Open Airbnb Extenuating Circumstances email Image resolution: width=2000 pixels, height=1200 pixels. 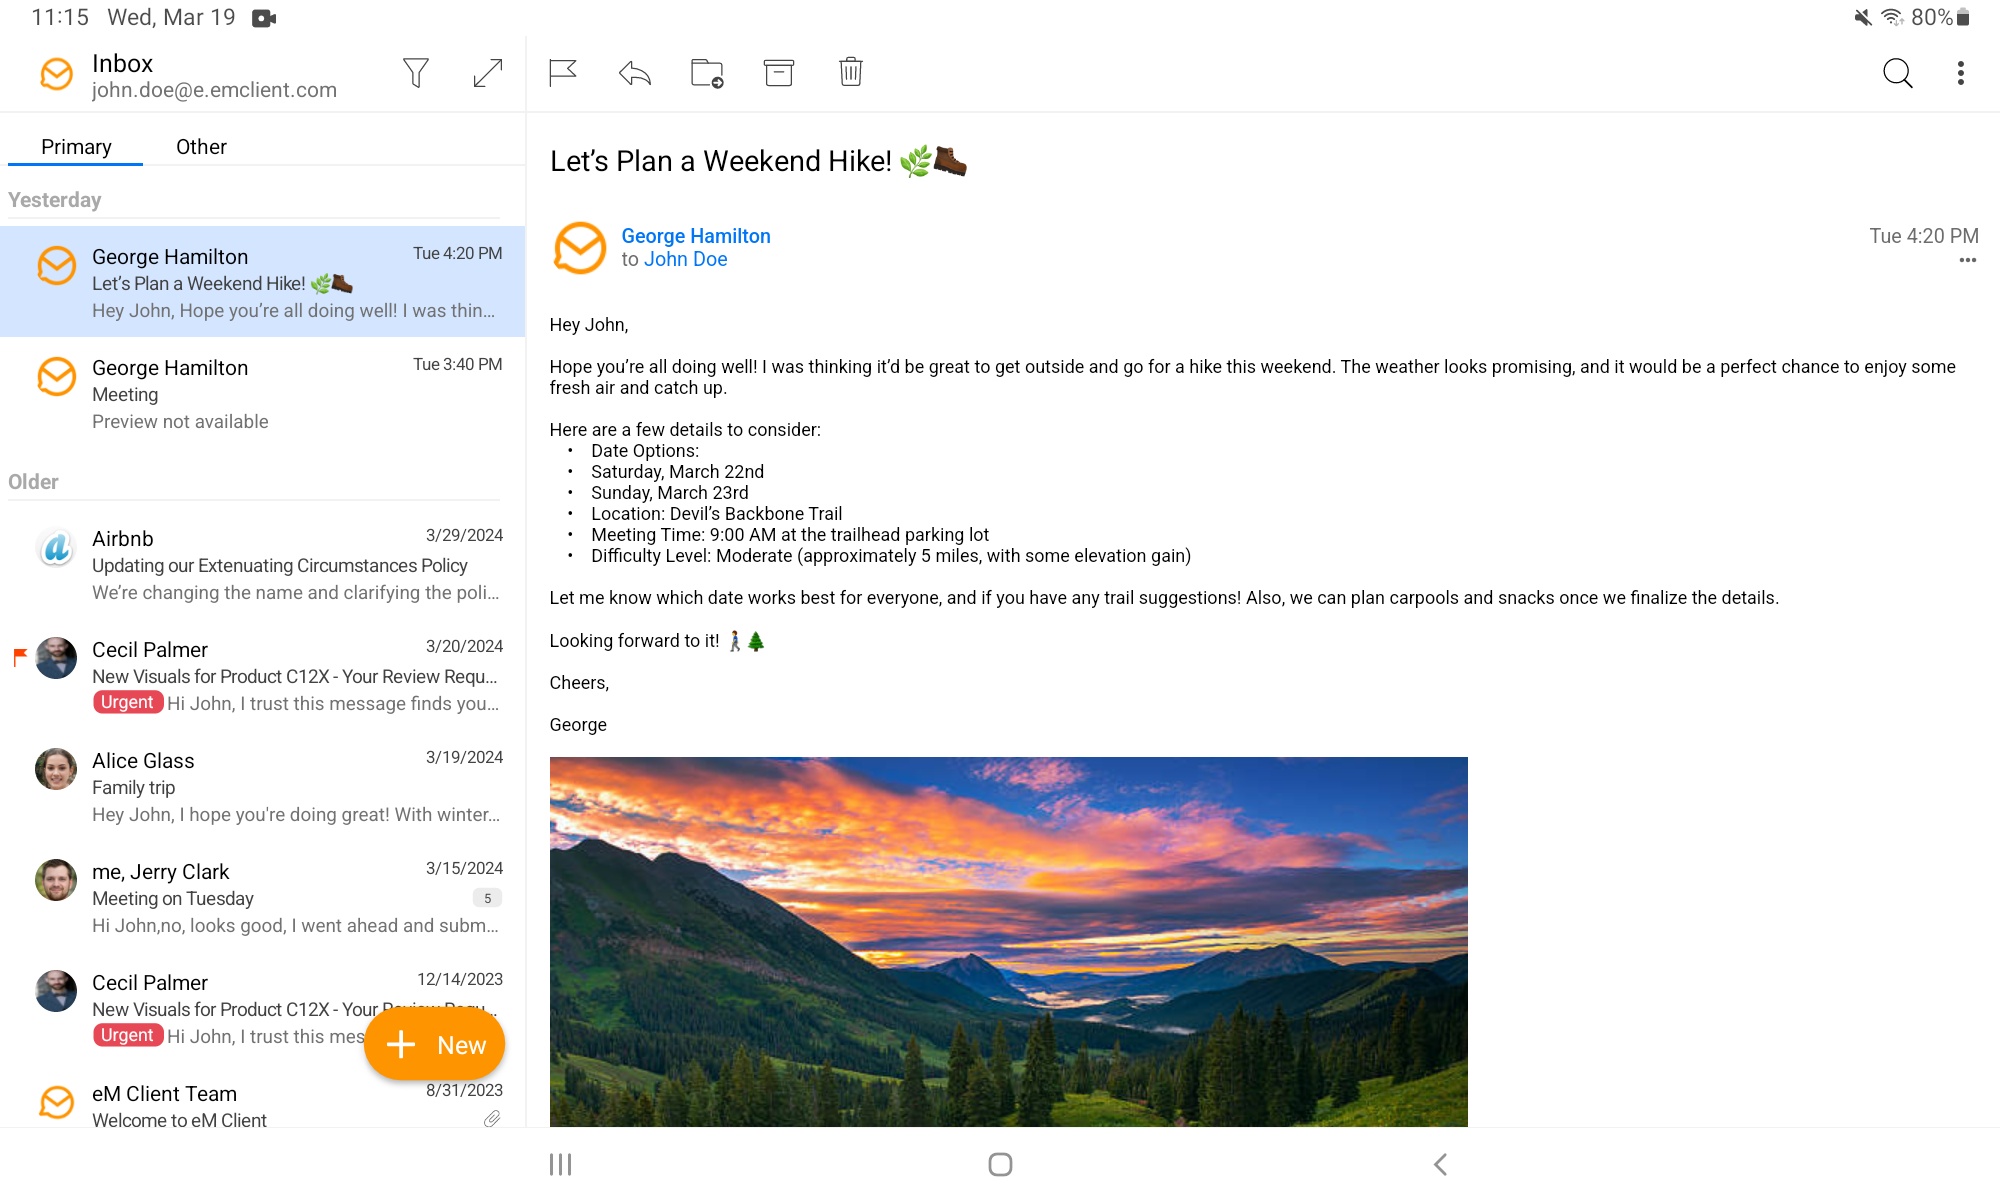pyautogui.click(x=262, y=565)
